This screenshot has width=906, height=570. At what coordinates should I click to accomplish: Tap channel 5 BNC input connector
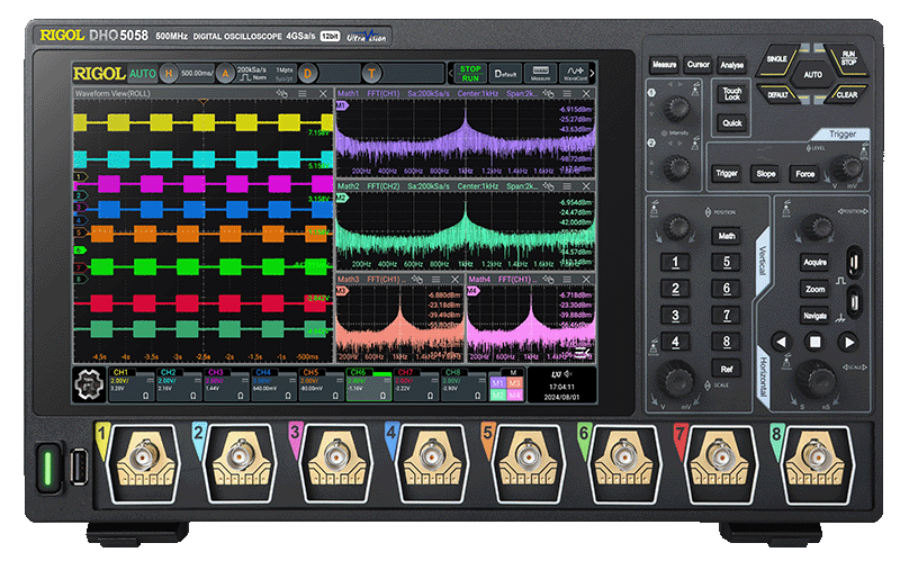tap(528, 458)
